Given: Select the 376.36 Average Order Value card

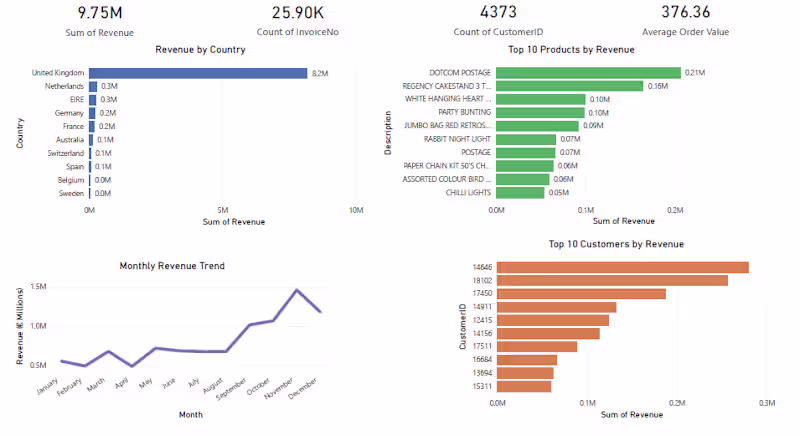Looking at the screenshot, I should pyautogui.click(x=685, y=20).
